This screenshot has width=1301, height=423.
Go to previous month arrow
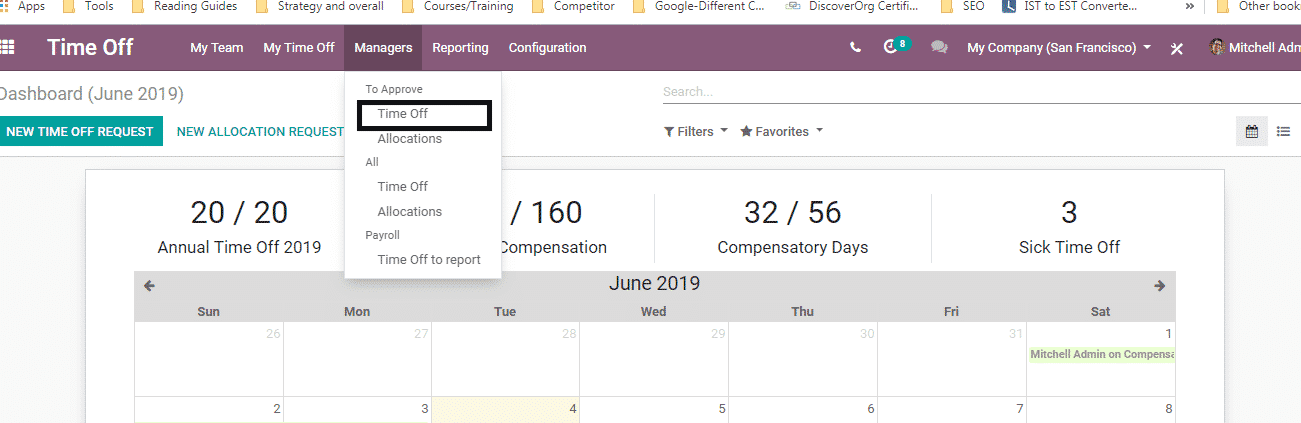(x=149, y=285)
